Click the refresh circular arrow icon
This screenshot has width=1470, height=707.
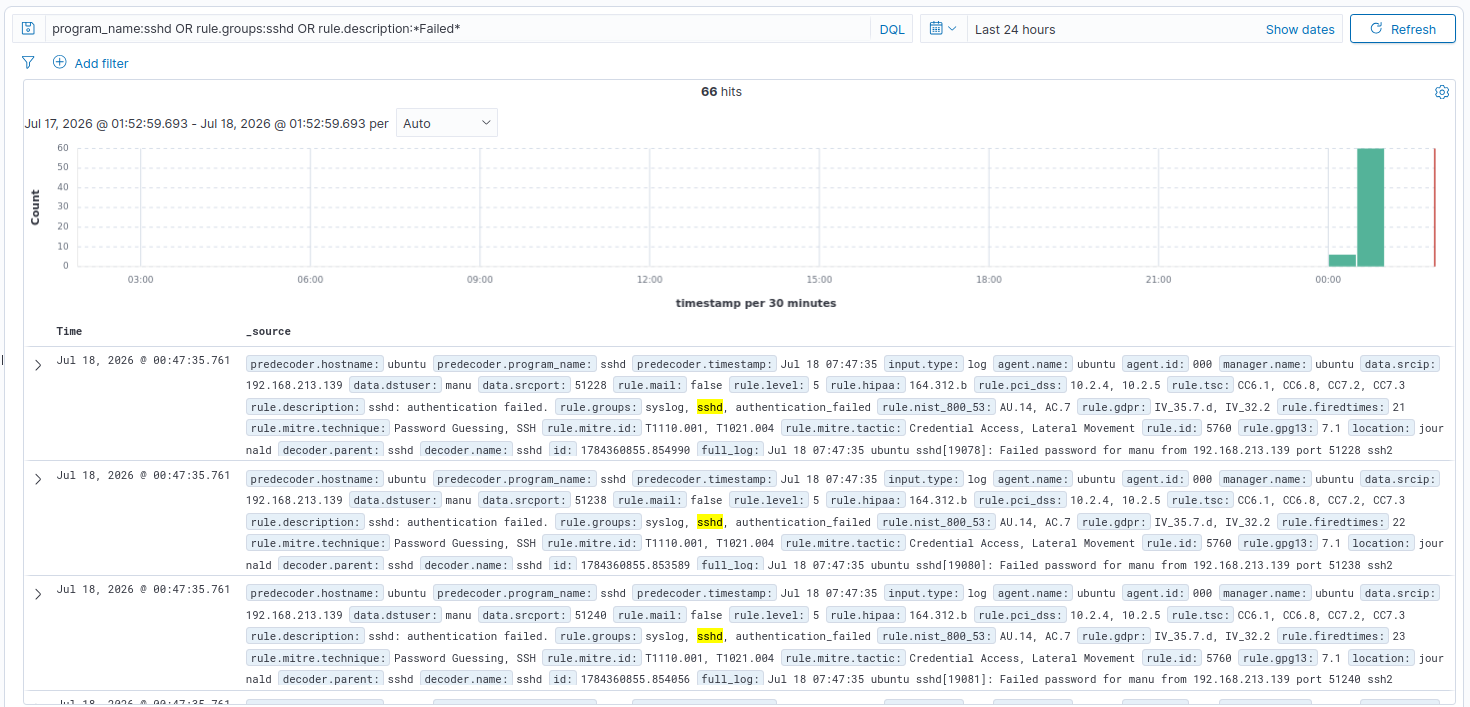click(1376, 29)
